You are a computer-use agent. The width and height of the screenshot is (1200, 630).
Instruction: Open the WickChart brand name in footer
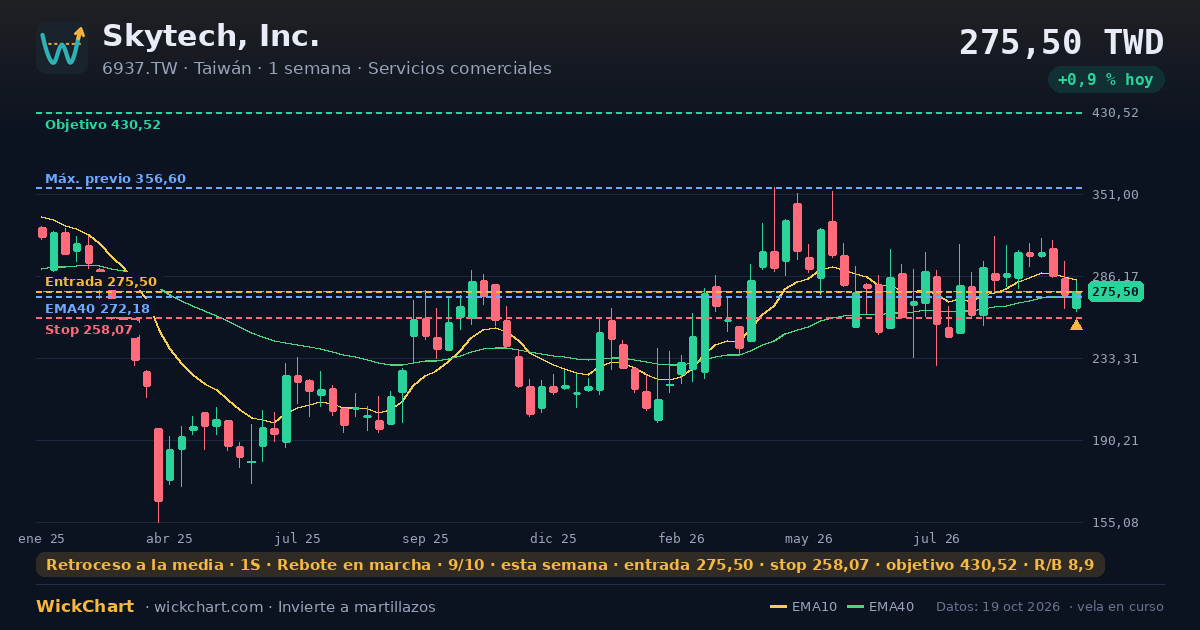(85, 607)
